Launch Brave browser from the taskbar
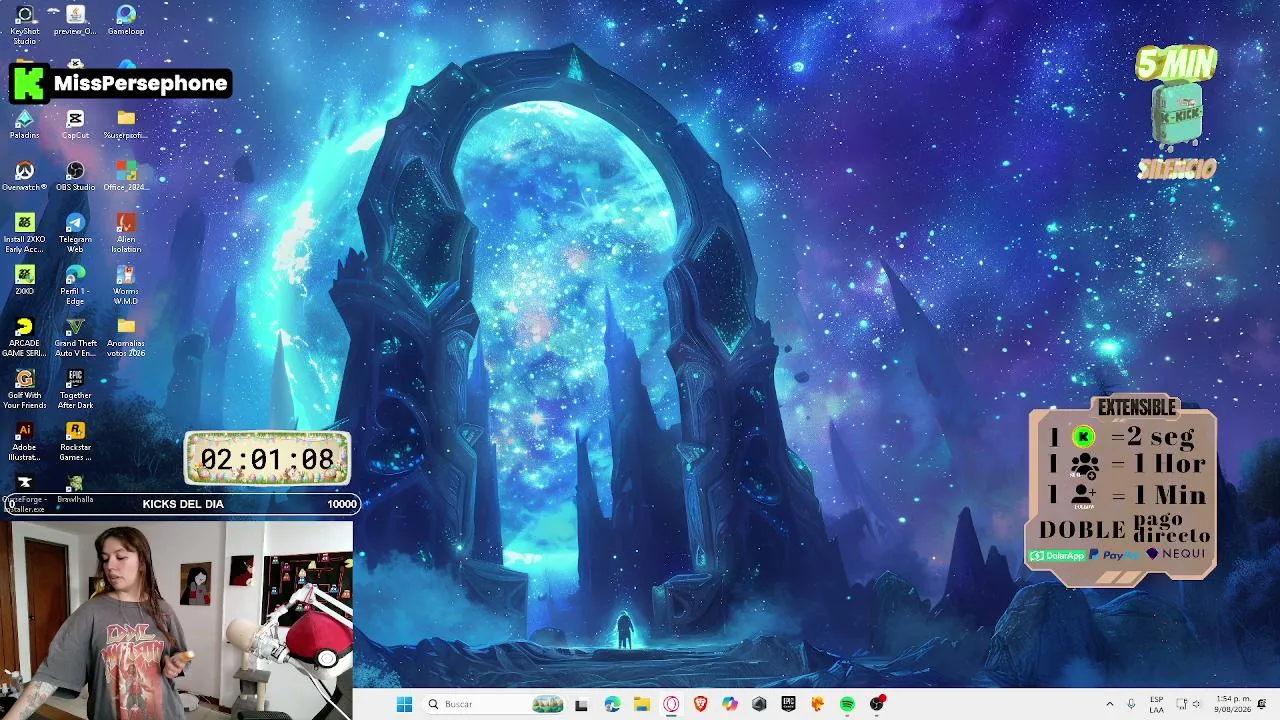The width and height of the screenshot is (1280, 720). tap(700, 704)
